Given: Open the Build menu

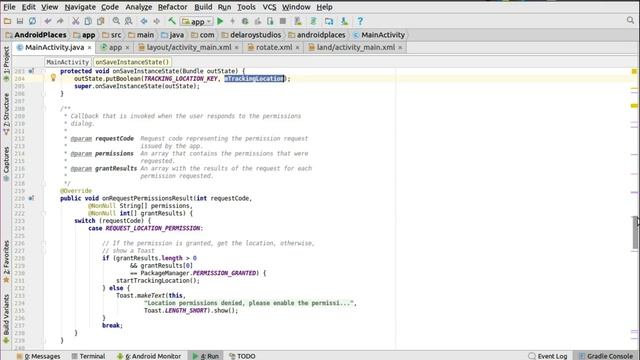Looking at the screenshot, I should coord(203,7).
